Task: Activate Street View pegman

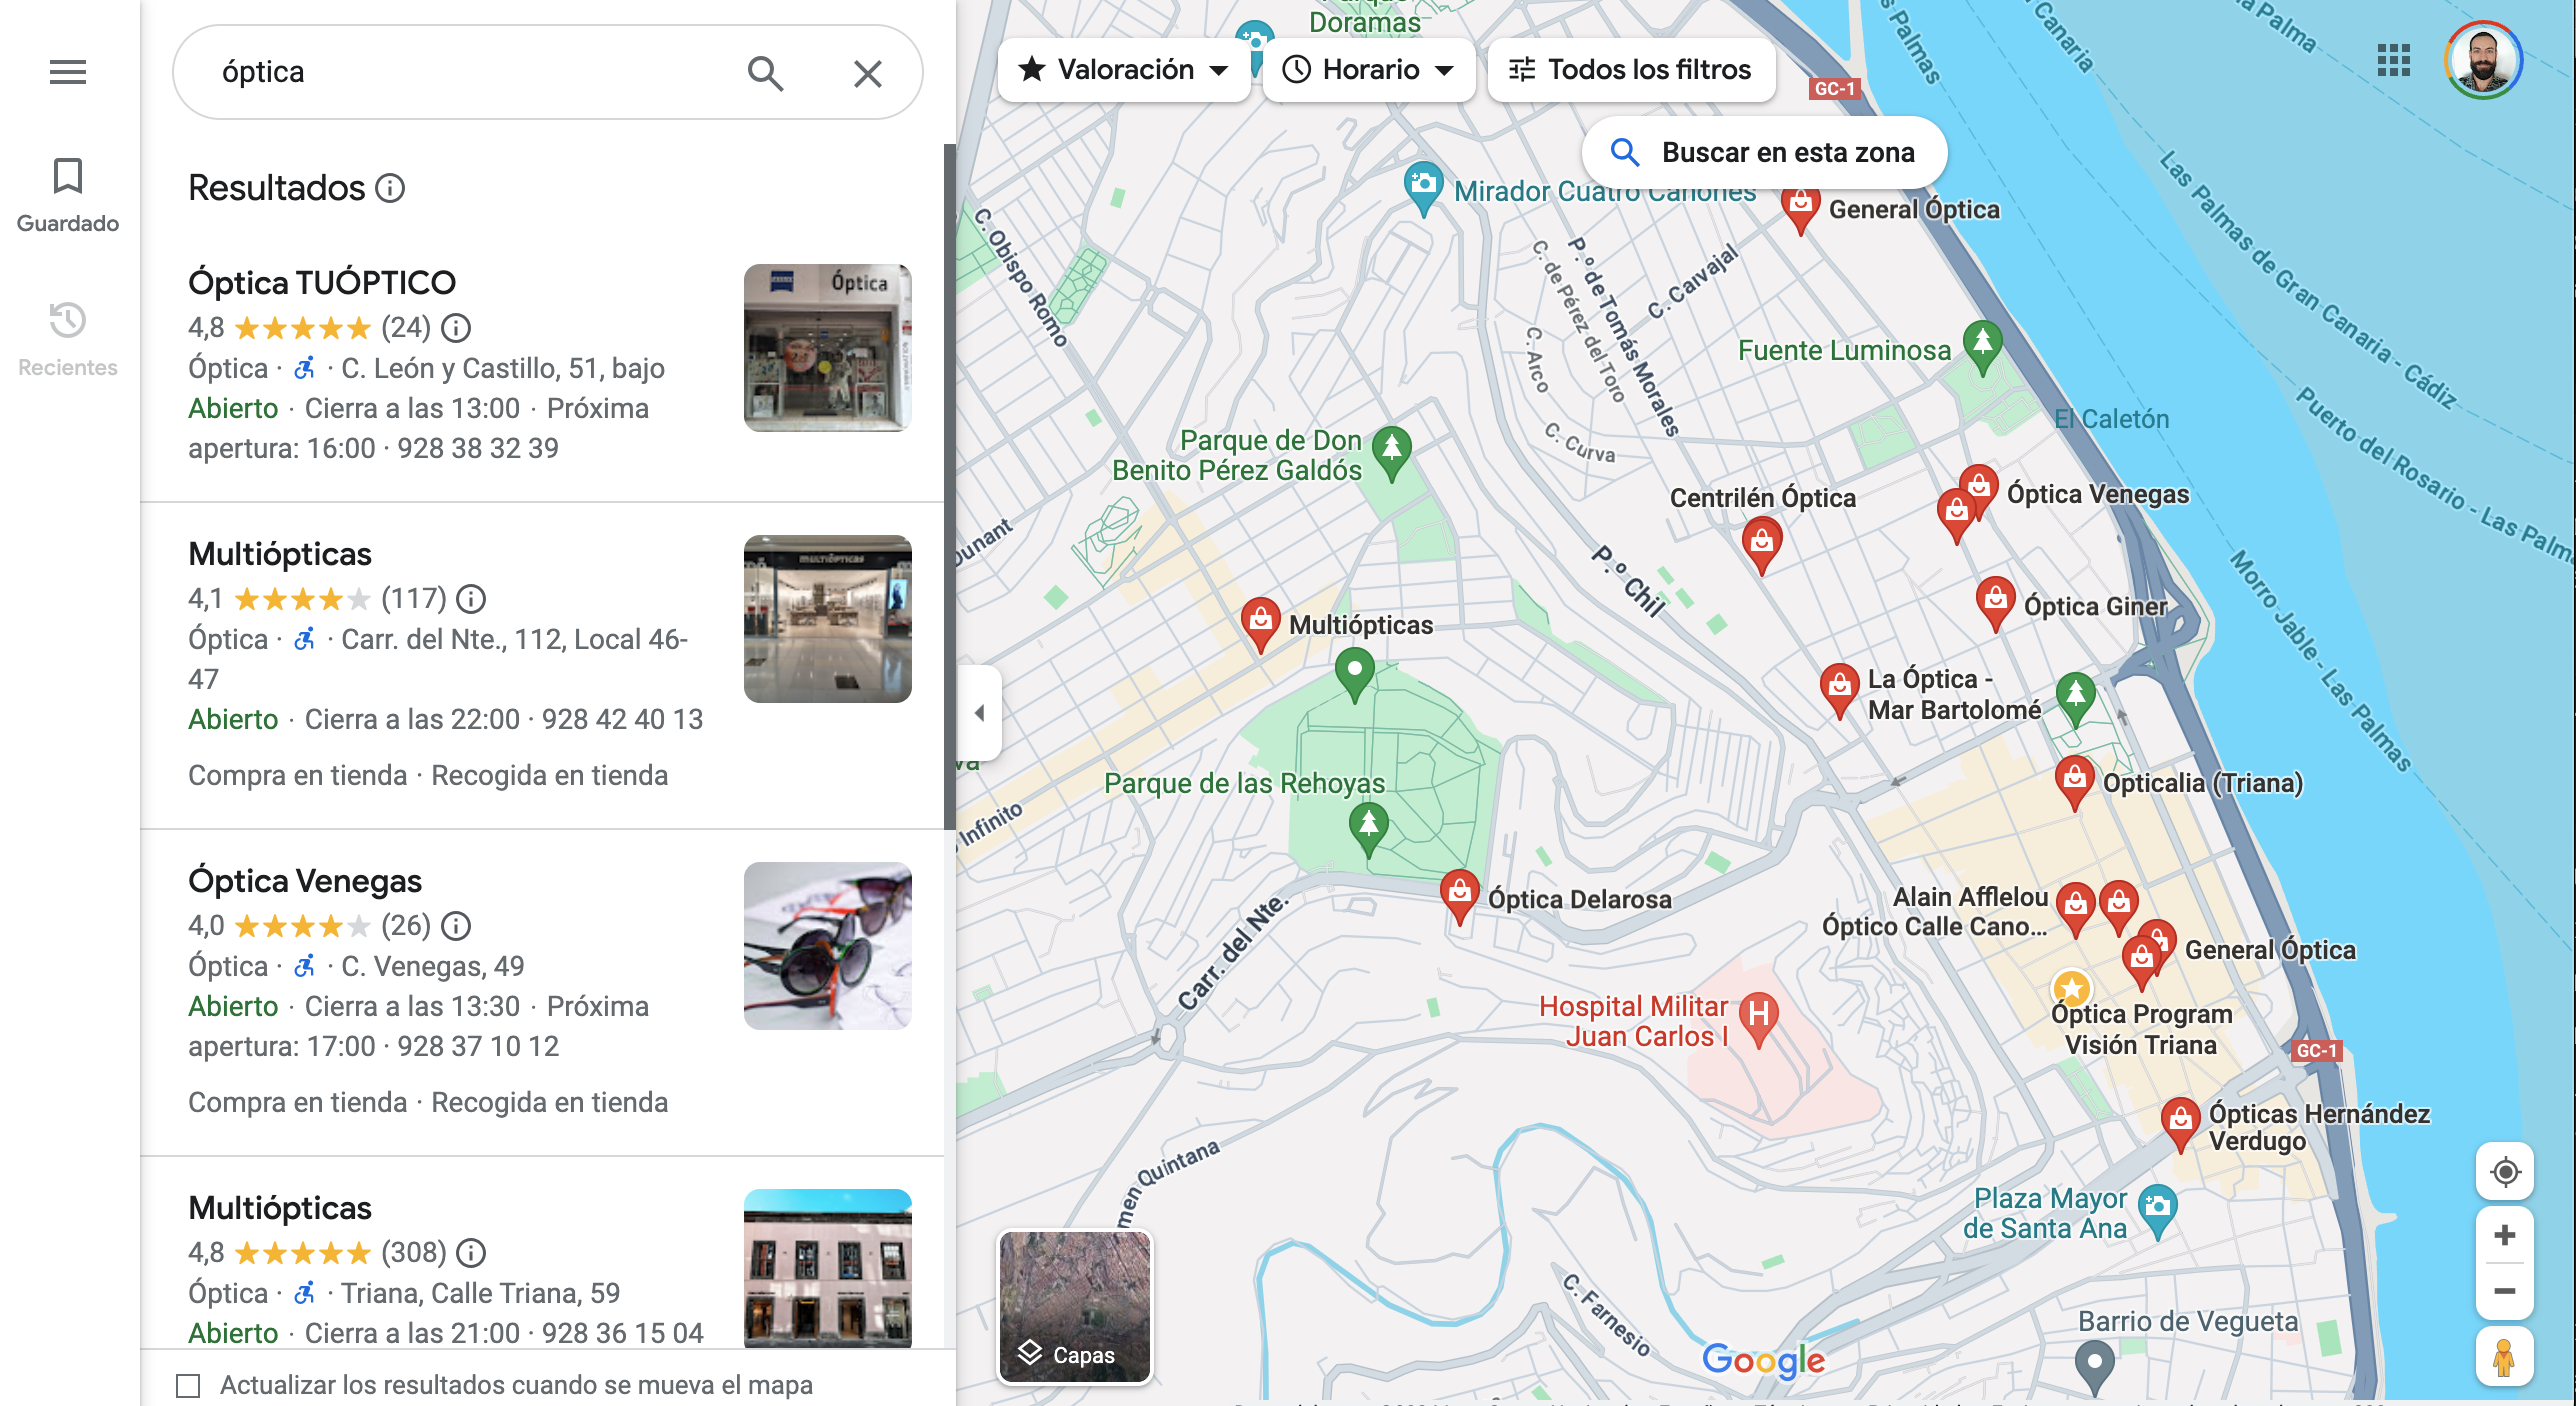Action: click(2505, 1357)
